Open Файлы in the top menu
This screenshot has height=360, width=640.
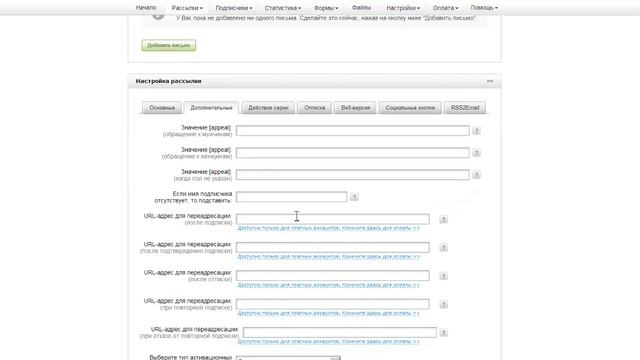[361, 8]
